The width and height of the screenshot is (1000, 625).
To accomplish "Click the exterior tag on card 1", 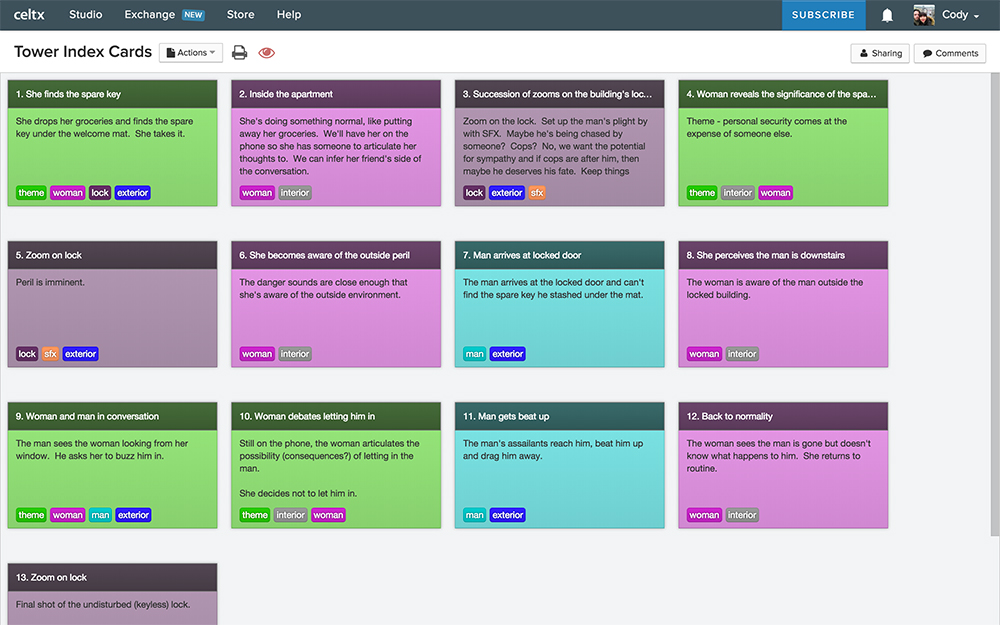I will coord(133,193).
